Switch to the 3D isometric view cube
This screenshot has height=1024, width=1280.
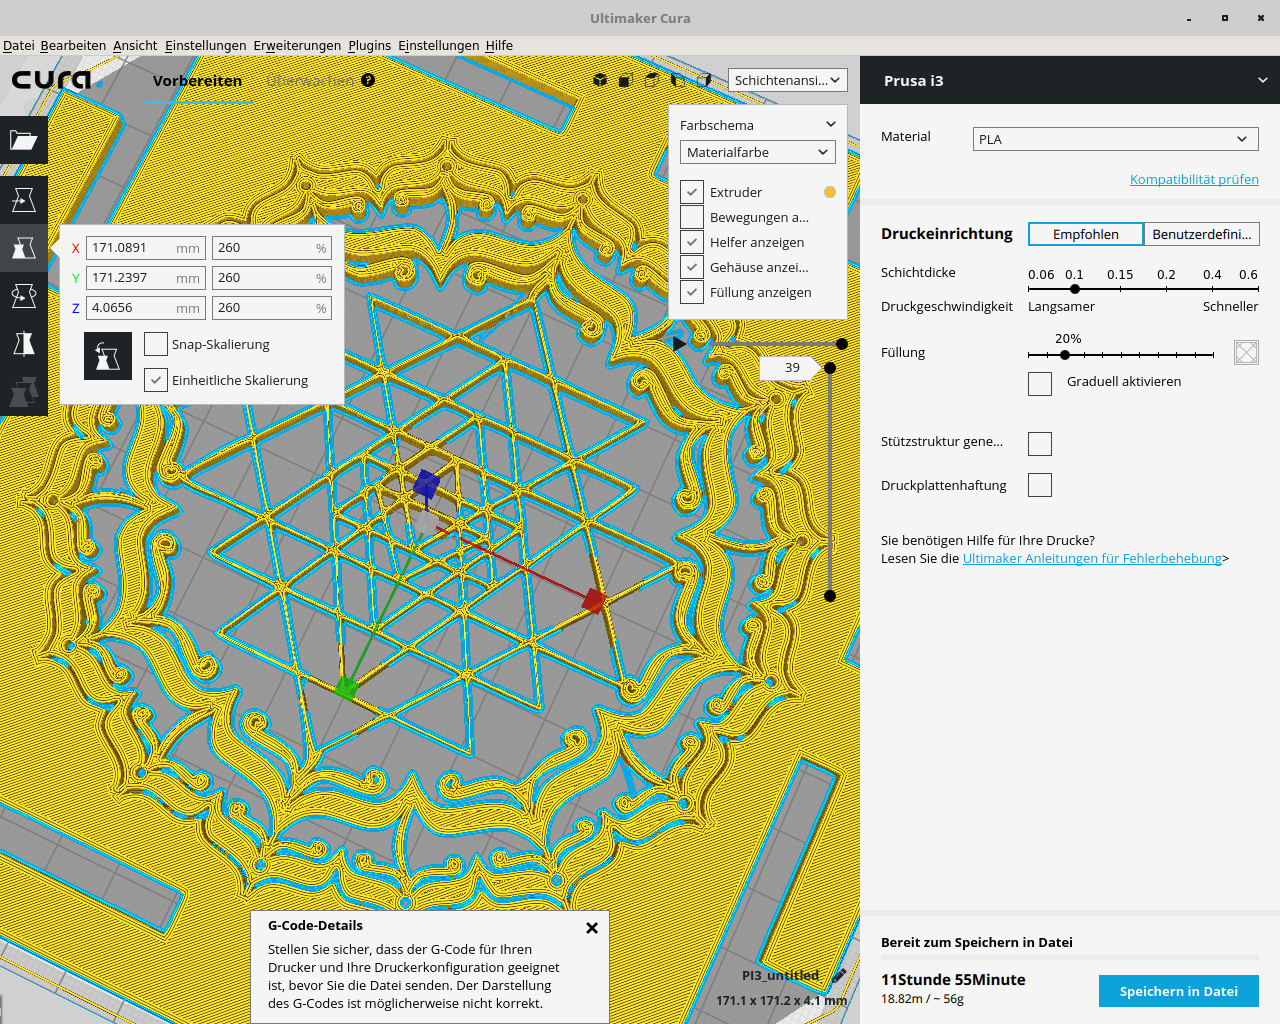[600, 80]
